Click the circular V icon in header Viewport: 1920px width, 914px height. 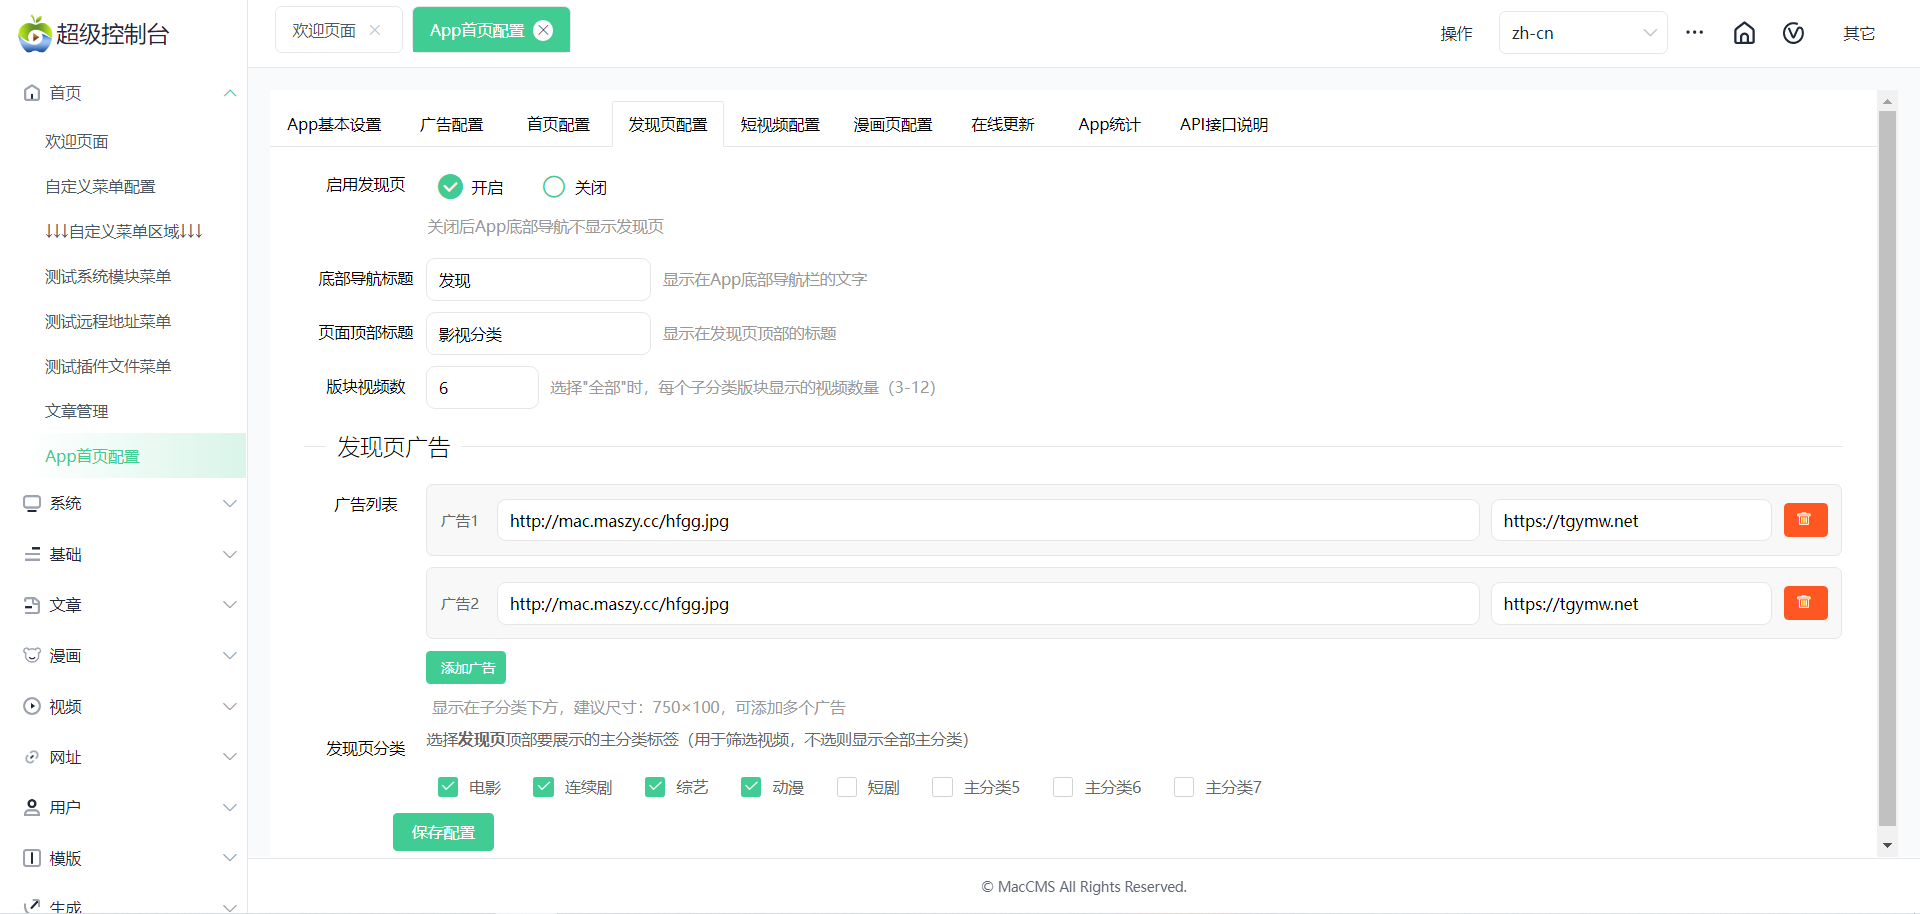point(1793,33)
